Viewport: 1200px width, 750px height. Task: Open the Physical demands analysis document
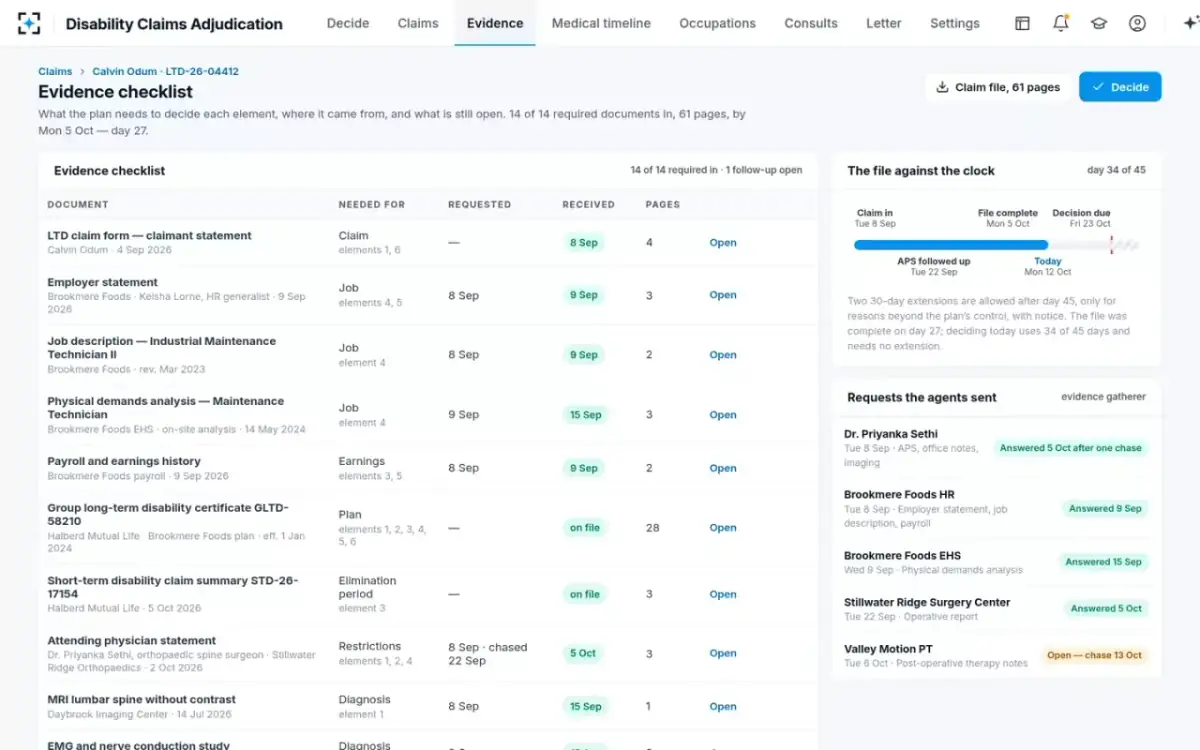point(723,415)
